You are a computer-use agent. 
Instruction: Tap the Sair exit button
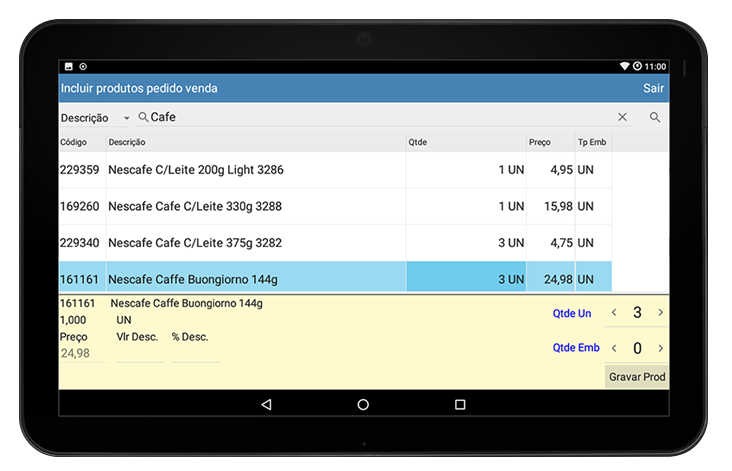point(653,88)
